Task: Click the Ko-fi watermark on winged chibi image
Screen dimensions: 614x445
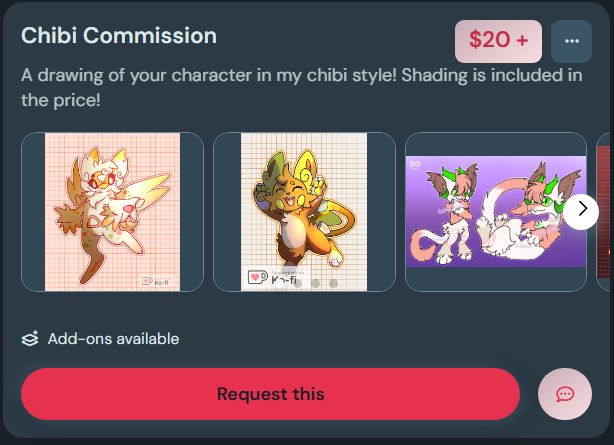Action: (x=155, y=282)
